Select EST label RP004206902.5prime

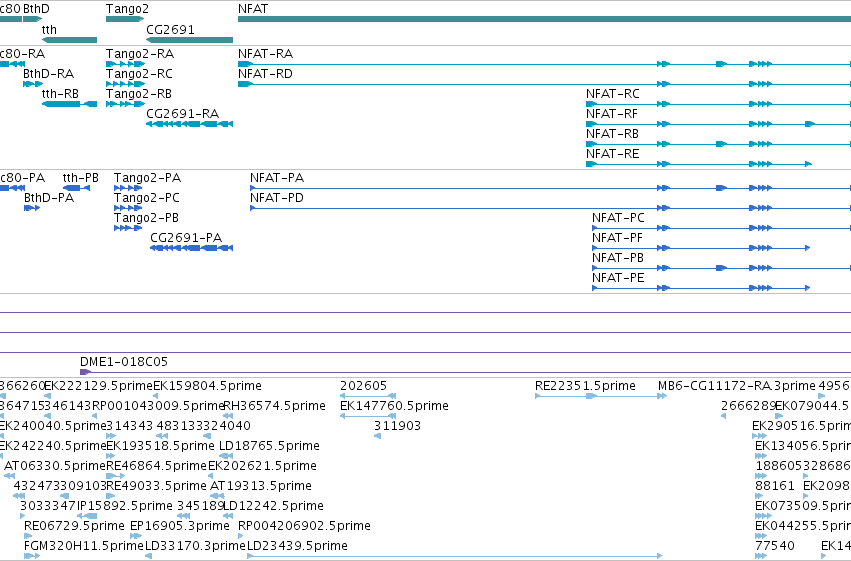pyautogui.click(x=304, y=526)
